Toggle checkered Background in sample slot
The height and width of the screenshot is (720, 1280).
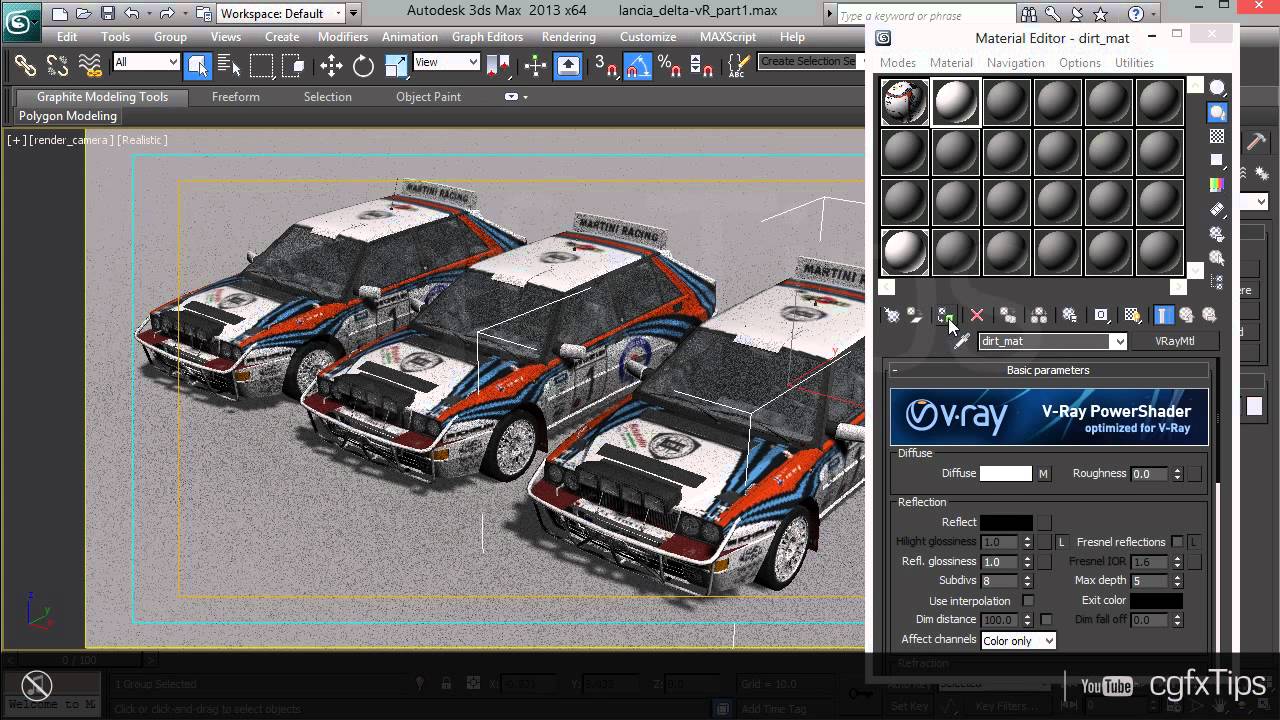point(1217,136)
